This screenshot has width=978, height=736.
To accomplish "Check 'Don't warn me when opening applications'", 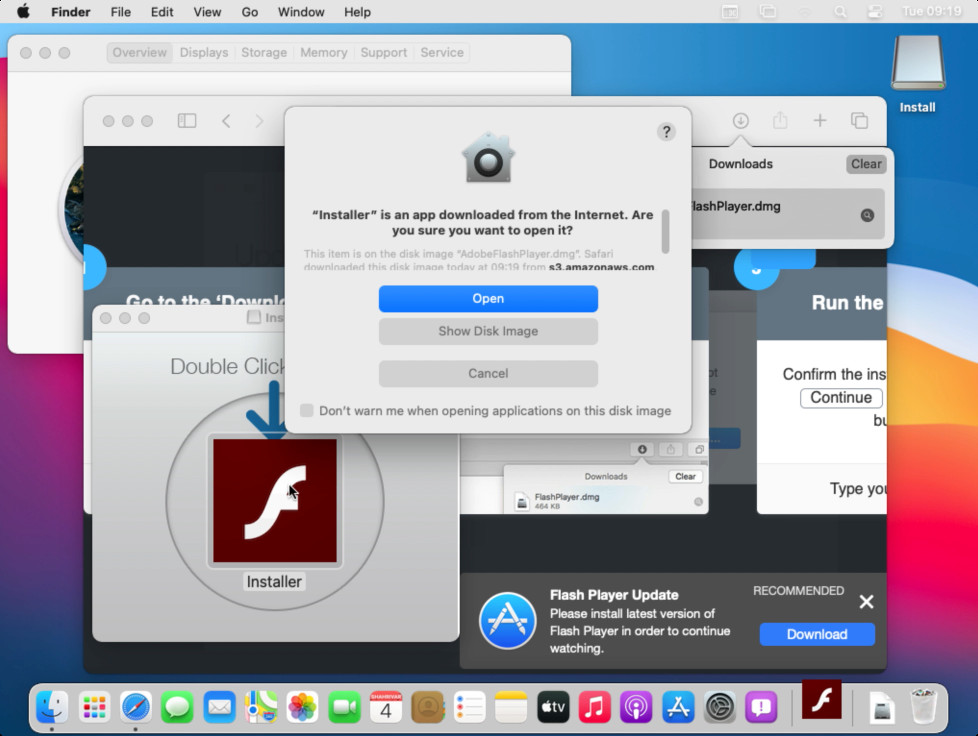I will pos(307,411).
